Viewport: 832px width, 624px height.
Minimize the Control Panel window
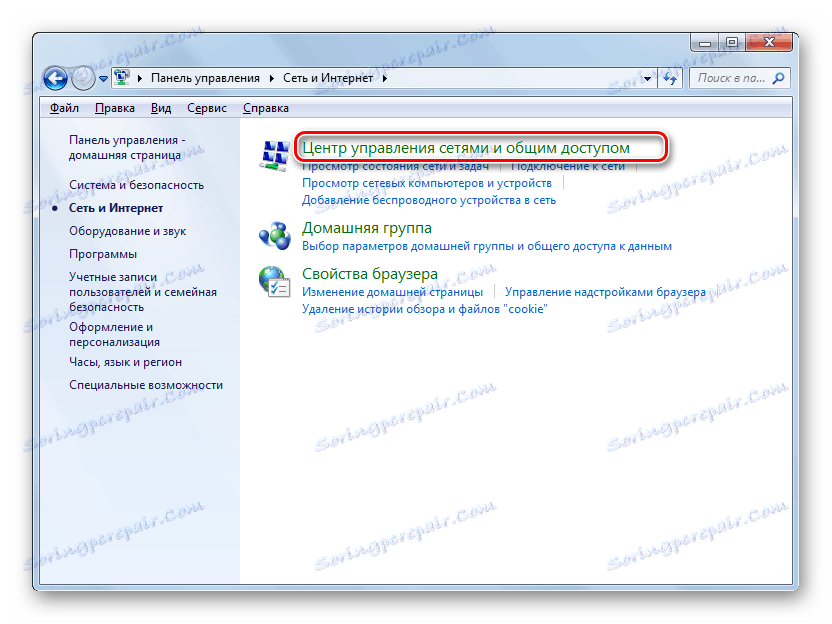coord(705,42)
